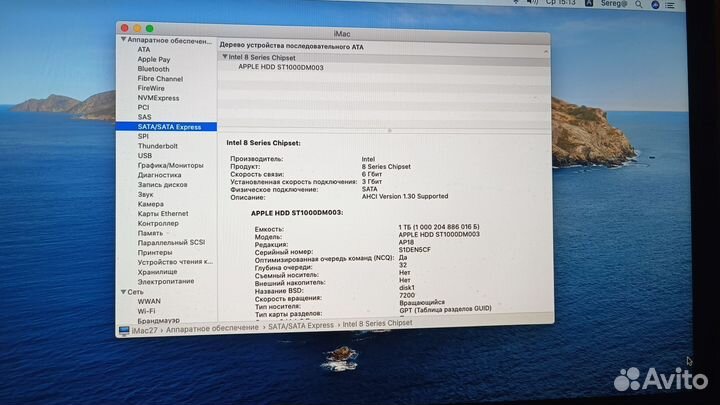Click the rotation speed value 7200
The image size is (720, 405).
tap(407, 295)
